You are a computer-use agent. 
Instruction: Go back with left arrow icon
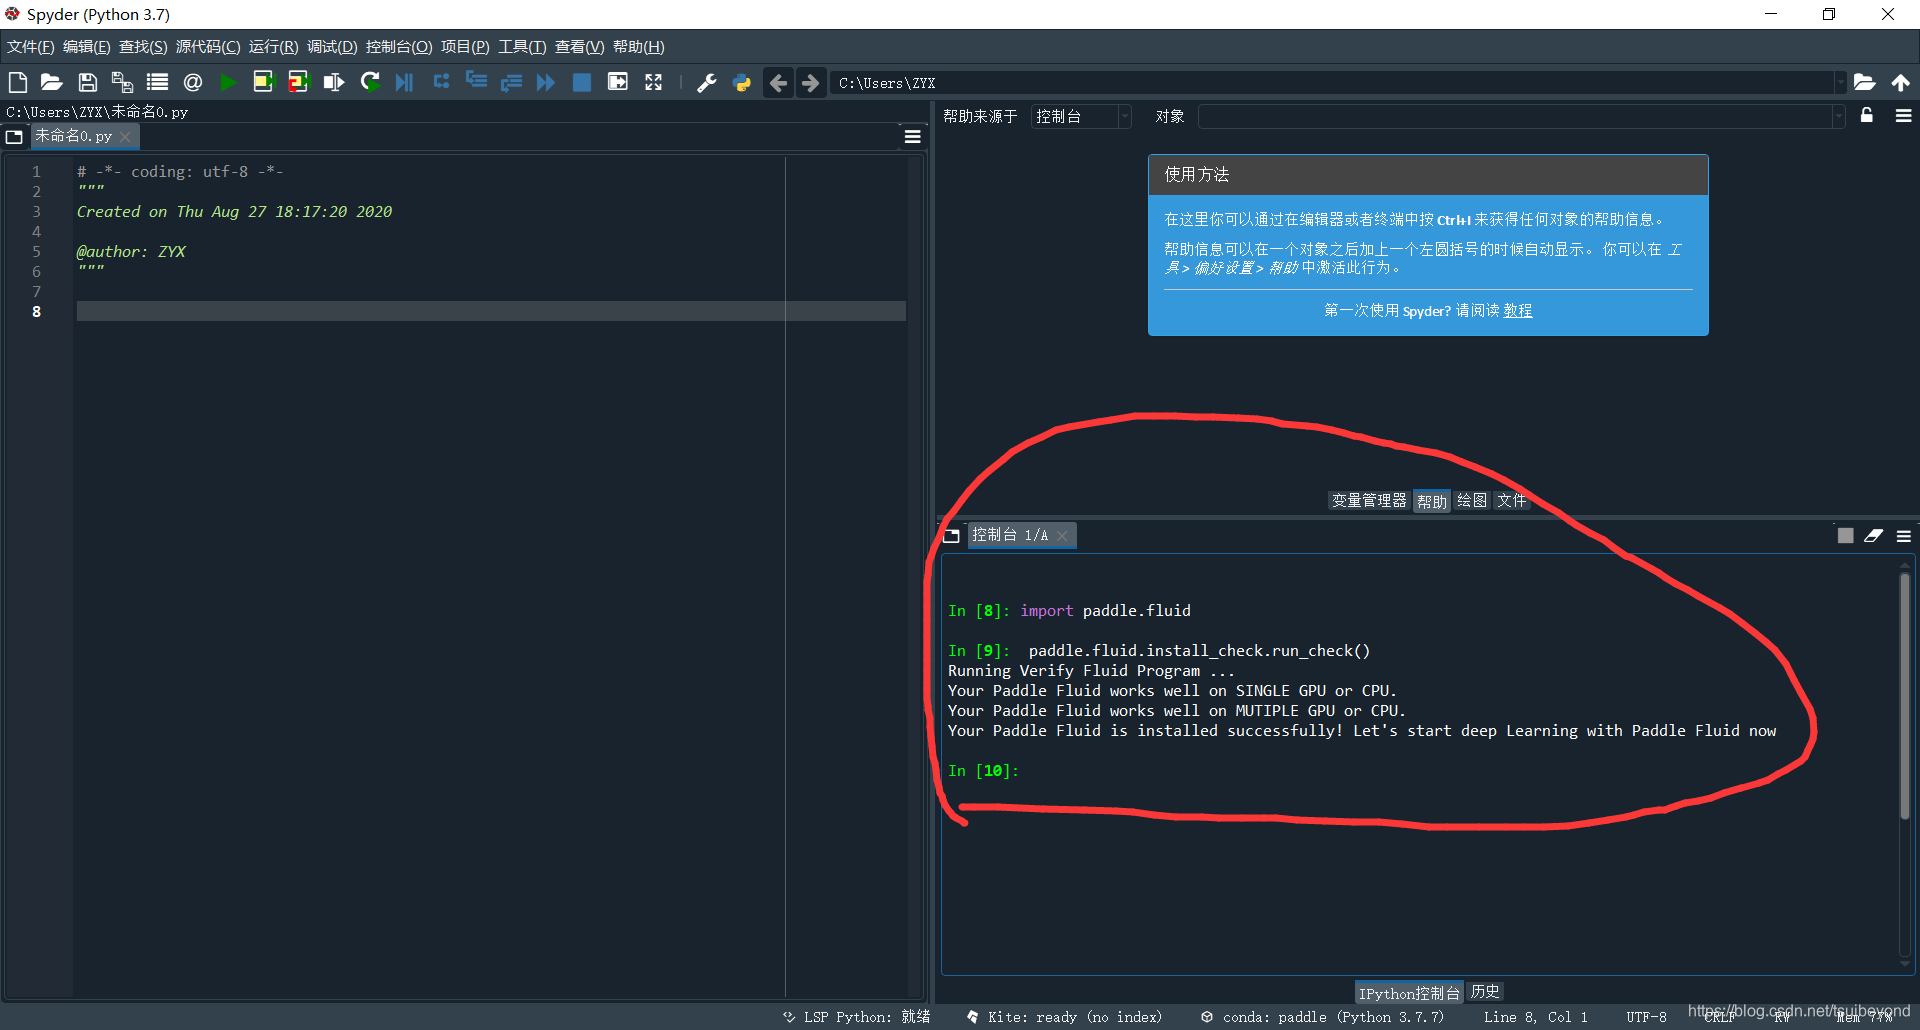pos(778,83)
